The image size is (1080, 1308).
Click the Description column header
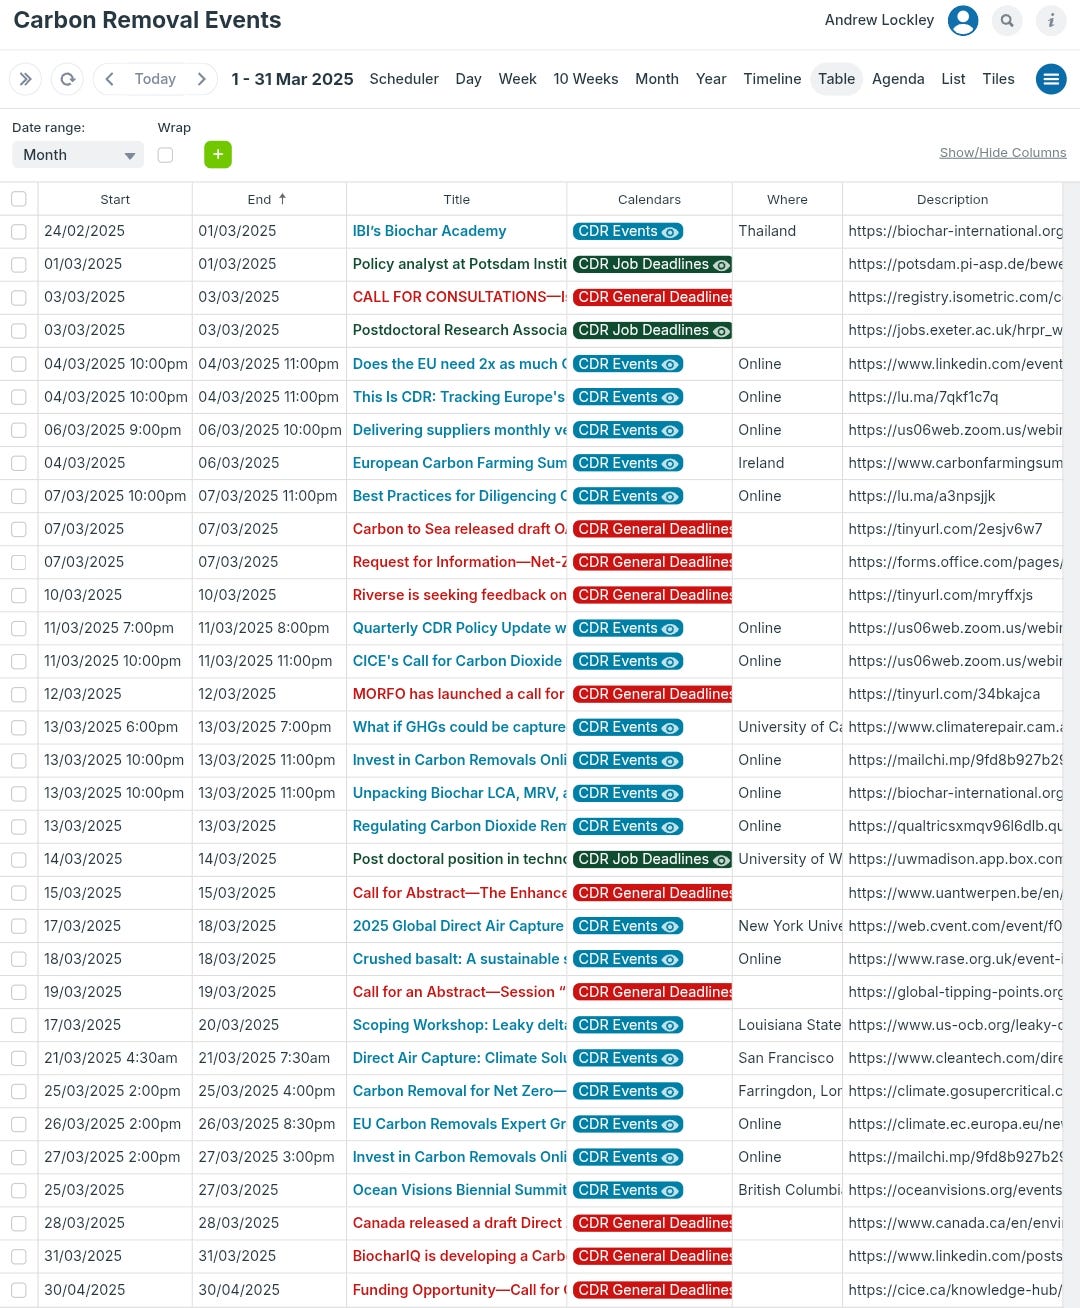click(952, 199)
